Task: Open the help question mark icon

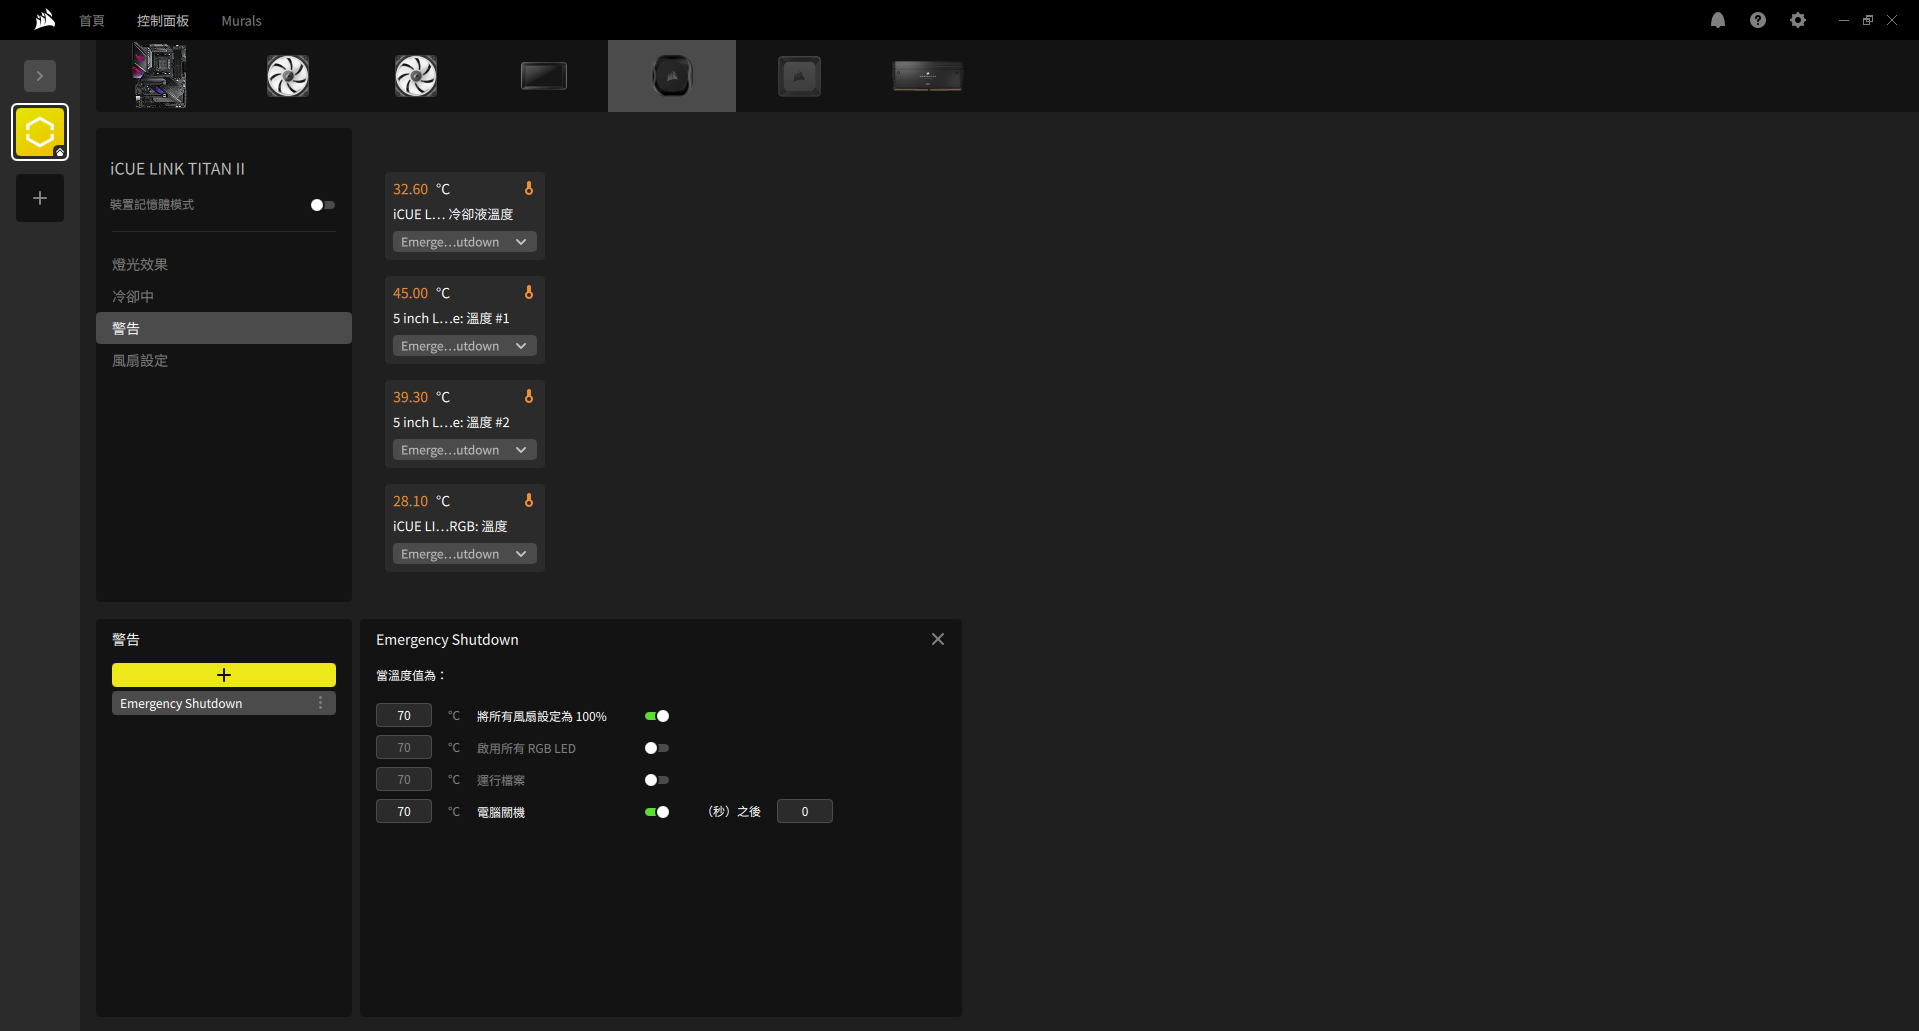Action: pyautogui.click(x=1758, y=20)
